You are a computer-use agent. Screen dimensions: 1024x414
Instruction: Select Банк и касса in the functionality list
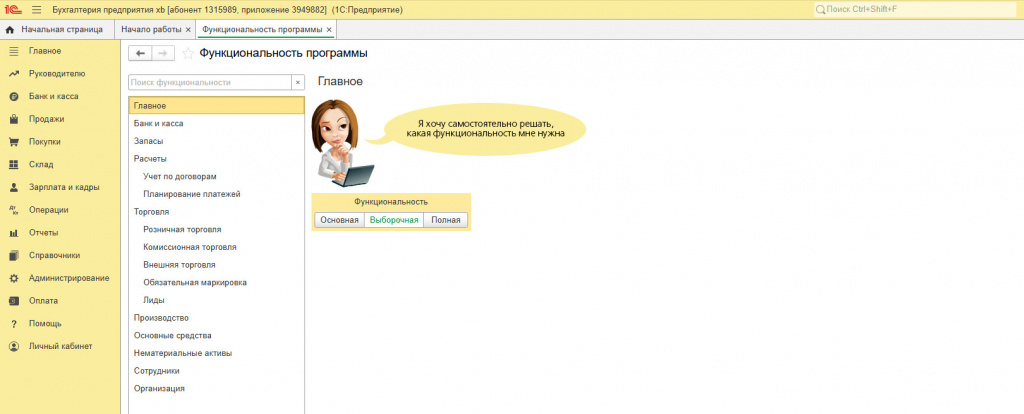217,123
